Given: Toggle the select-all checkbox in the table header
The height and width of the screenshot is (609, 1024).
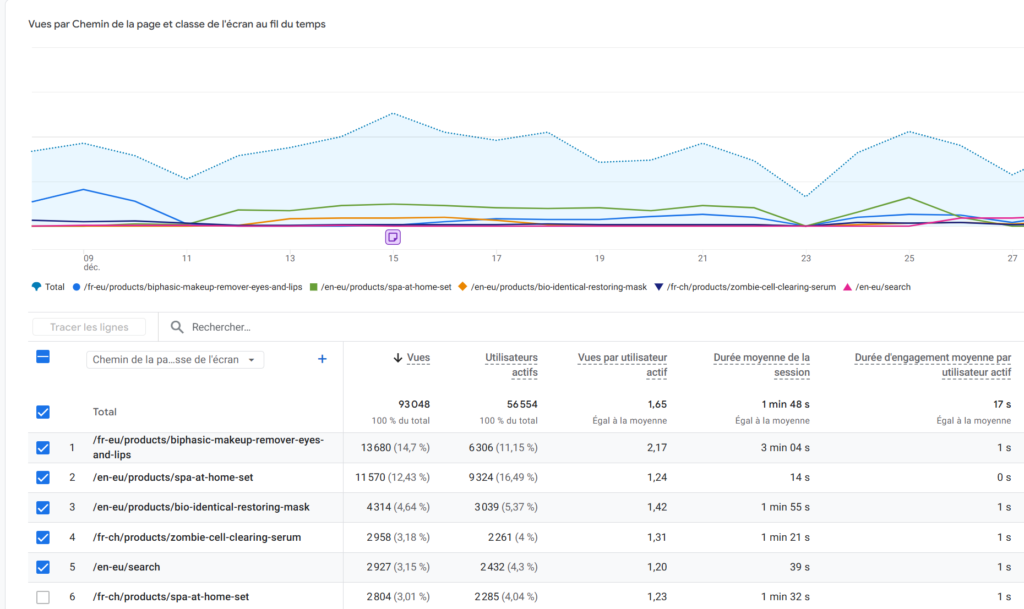Looking at the screenshot, I should (42, 356).
